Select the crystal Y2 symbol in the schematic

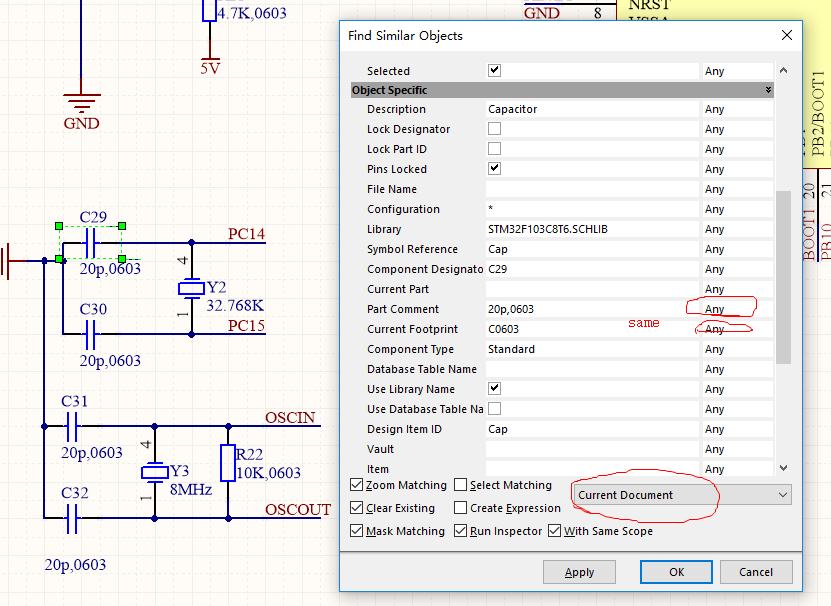click(x=191, y=288)
